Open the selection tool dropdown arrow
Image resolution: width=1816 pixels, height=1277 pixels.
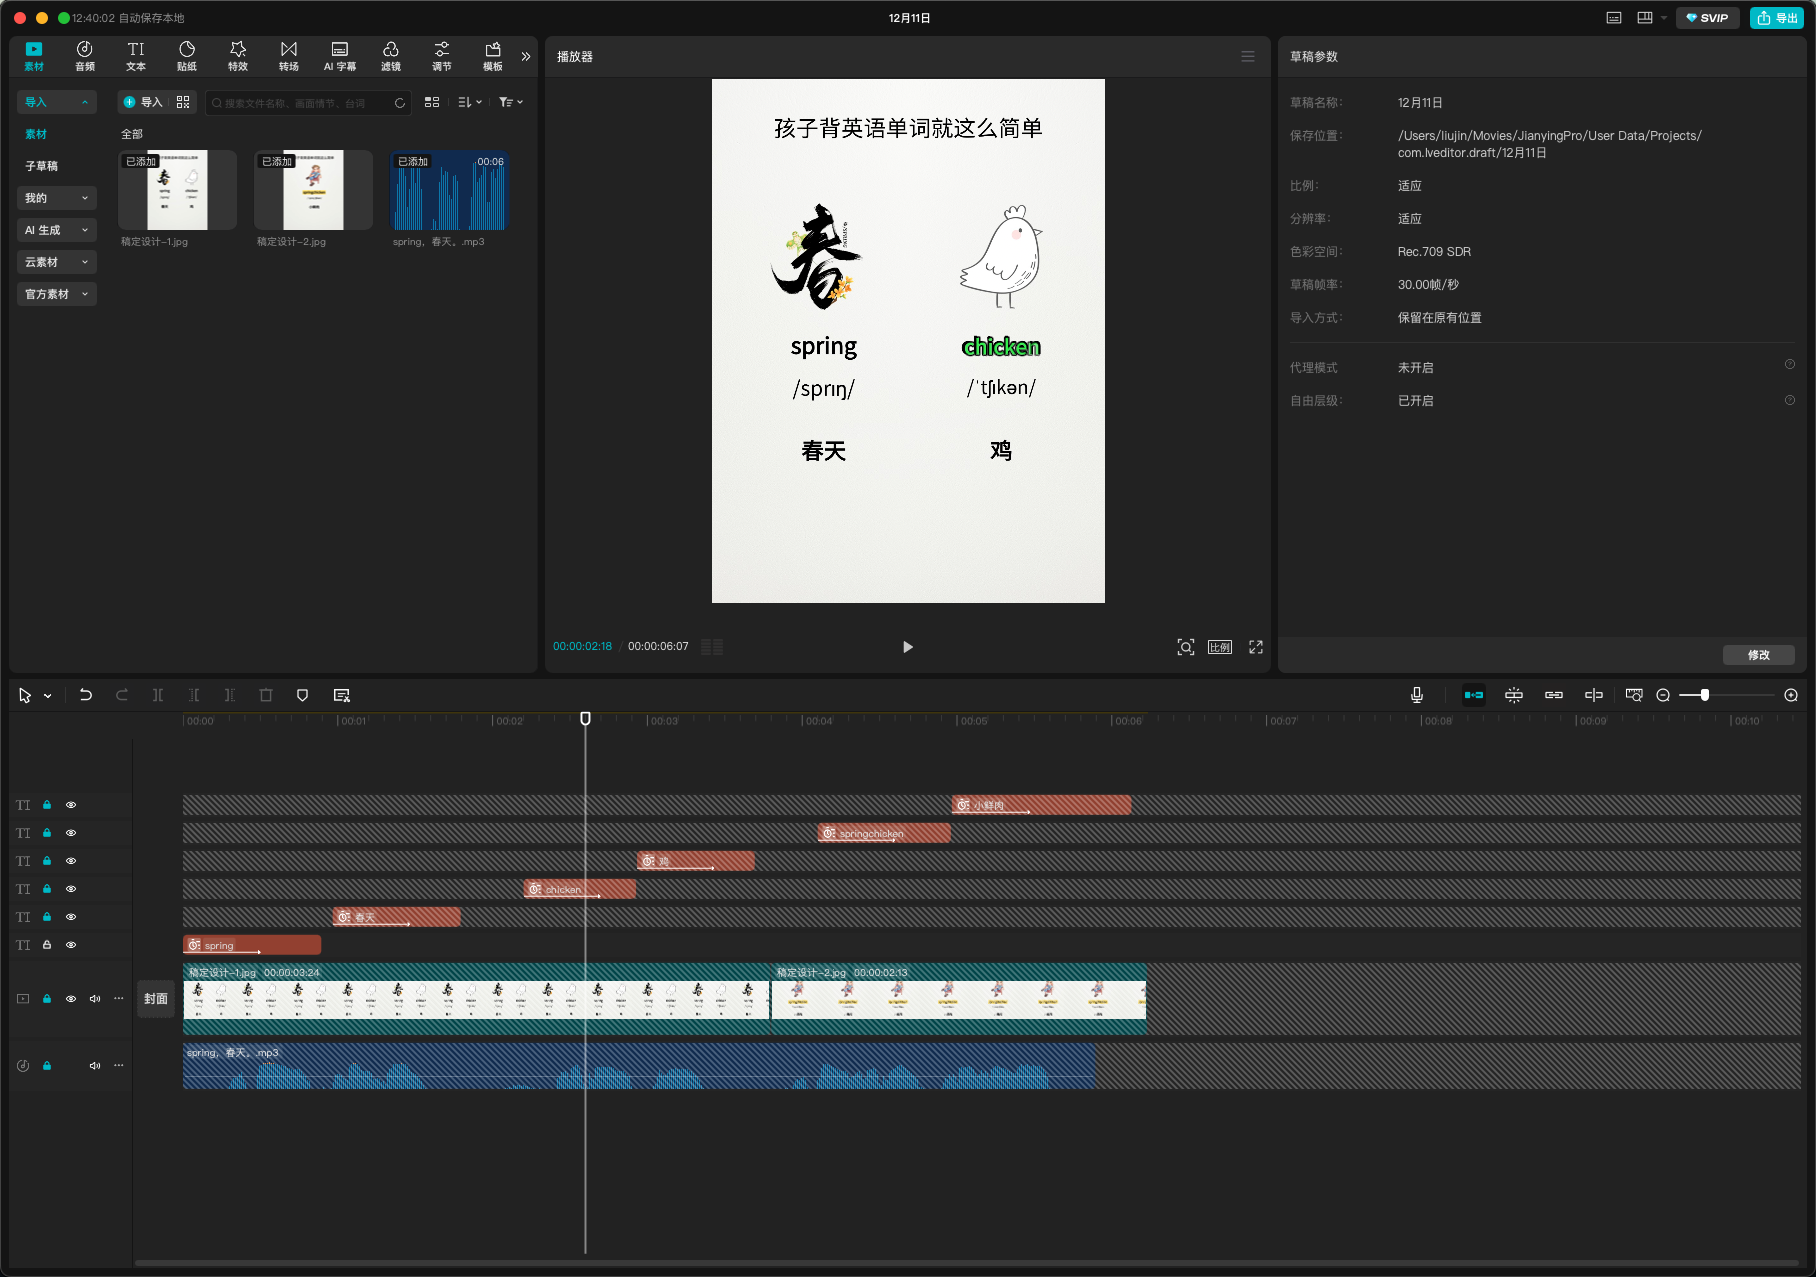(47, 696)
